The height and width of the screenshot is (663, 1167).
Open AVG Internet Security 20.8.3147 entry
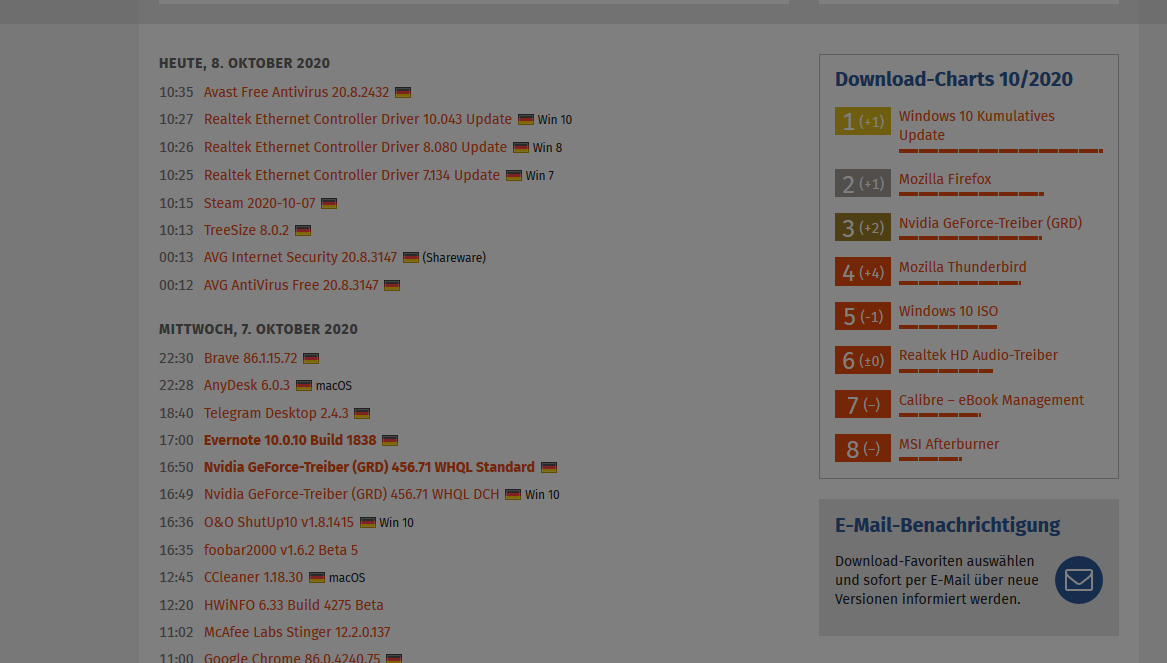300,257
